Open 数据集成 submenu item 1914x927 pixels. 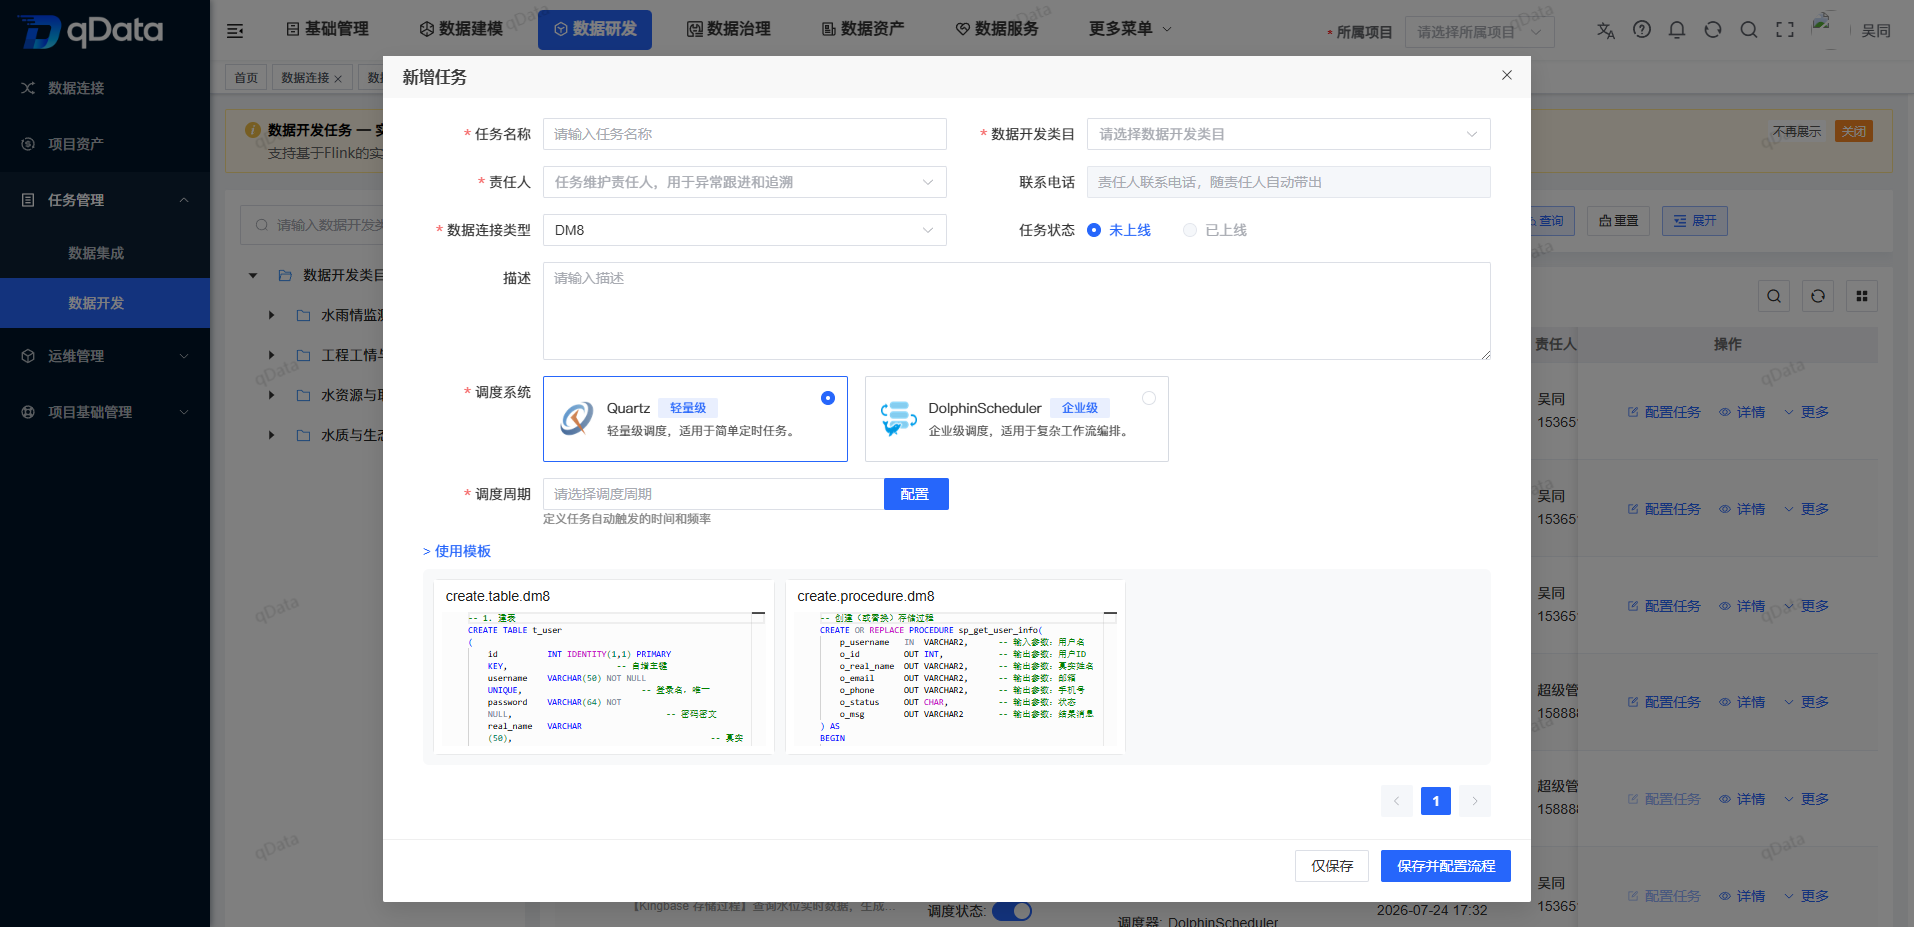tap(96, 253)
